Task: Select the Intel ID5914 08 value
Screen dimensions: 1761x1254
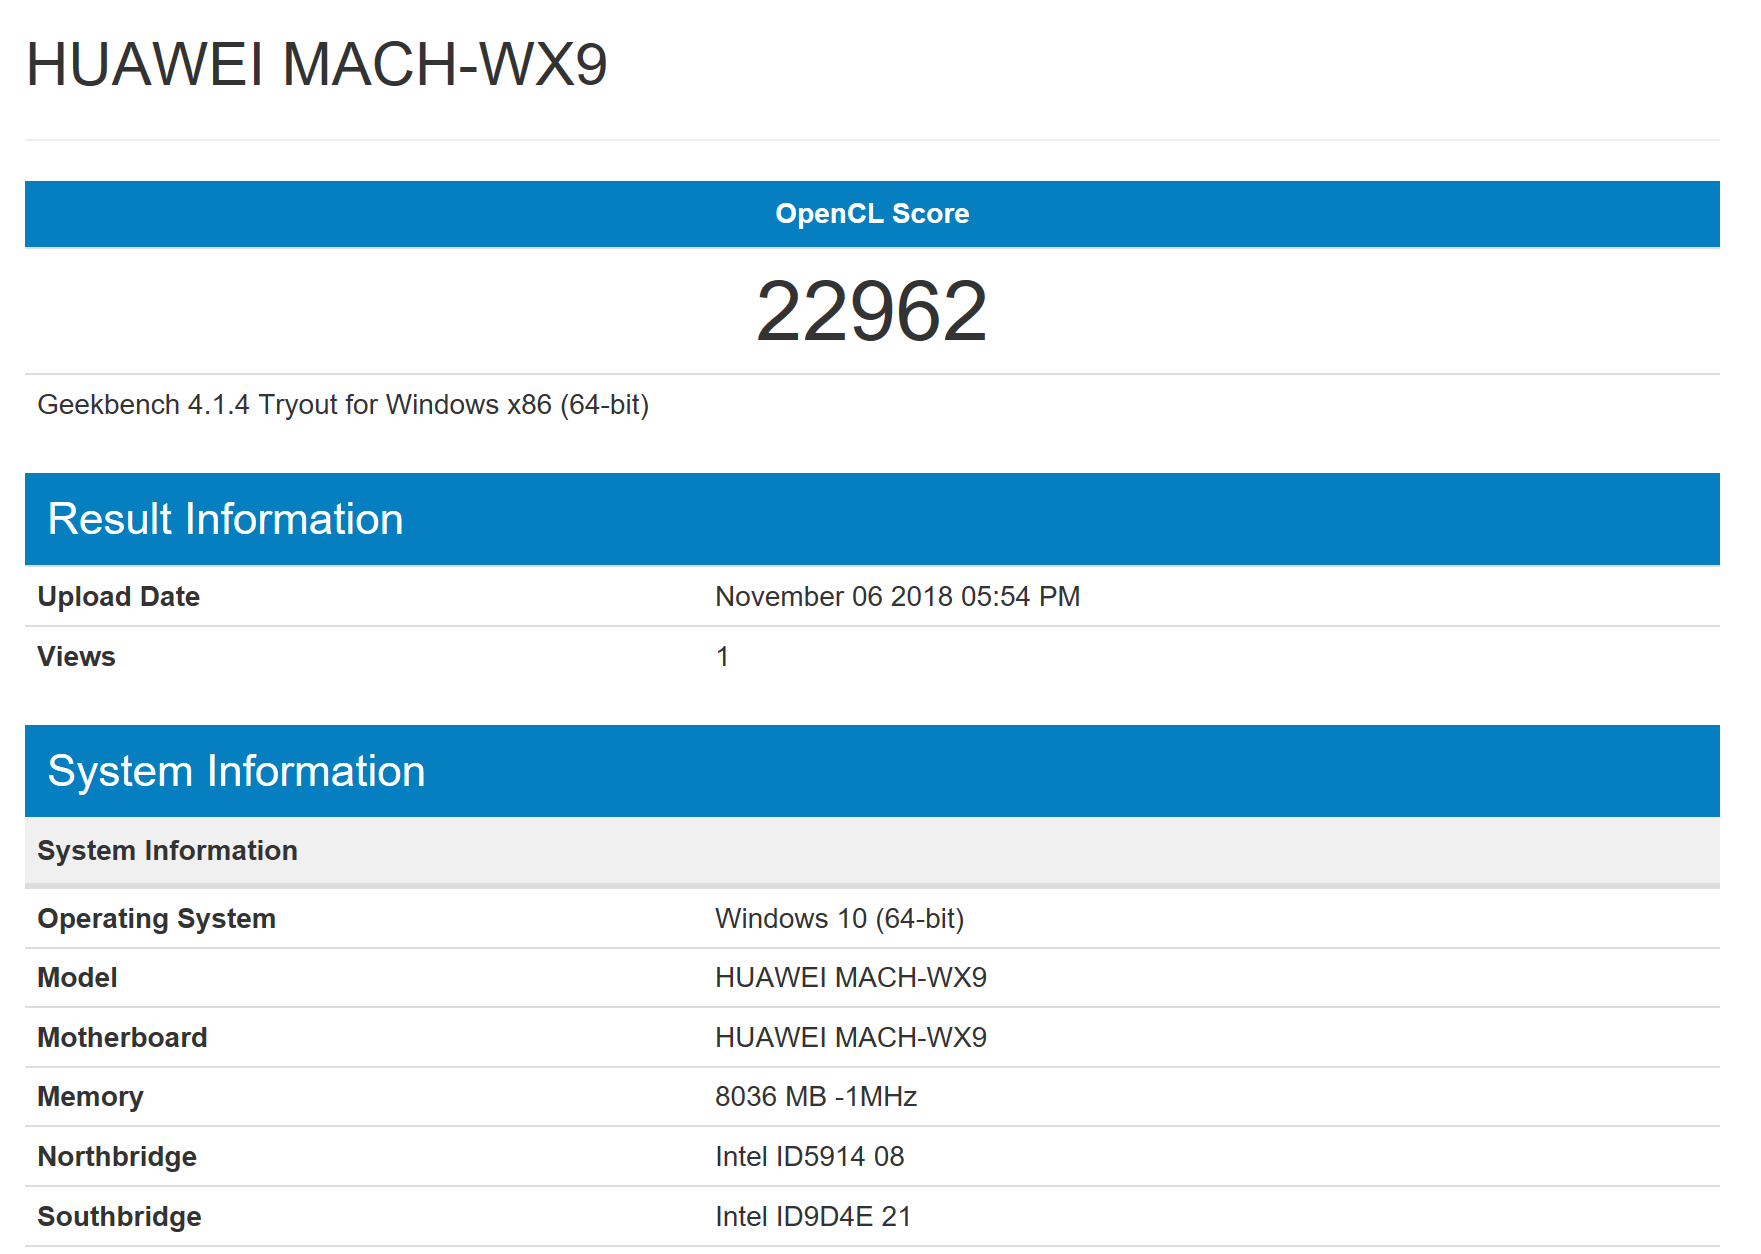Action: click(809, 1157)
